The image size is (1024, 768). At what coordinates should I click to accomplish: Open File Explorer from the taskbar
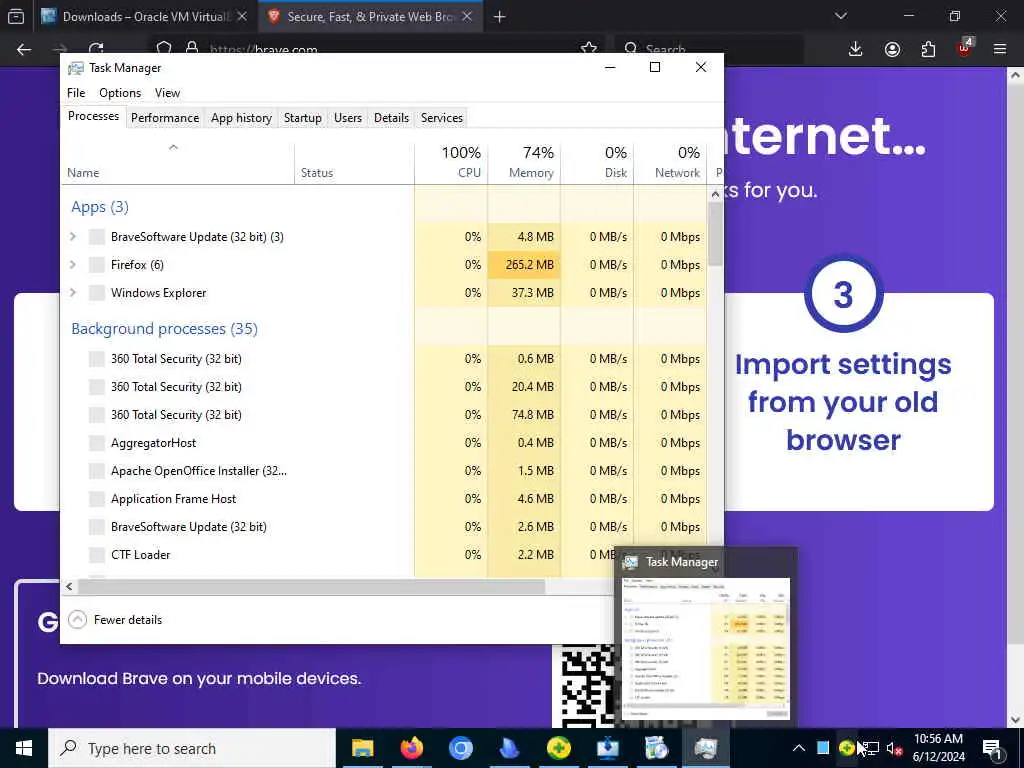[362, 748]
